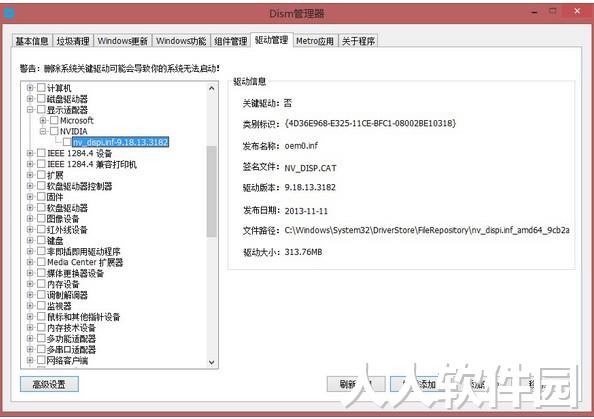Check the 计算机 checkbox
Viewport: 594px width, 419px height.
pyautogui.click(x=41, y=88)
